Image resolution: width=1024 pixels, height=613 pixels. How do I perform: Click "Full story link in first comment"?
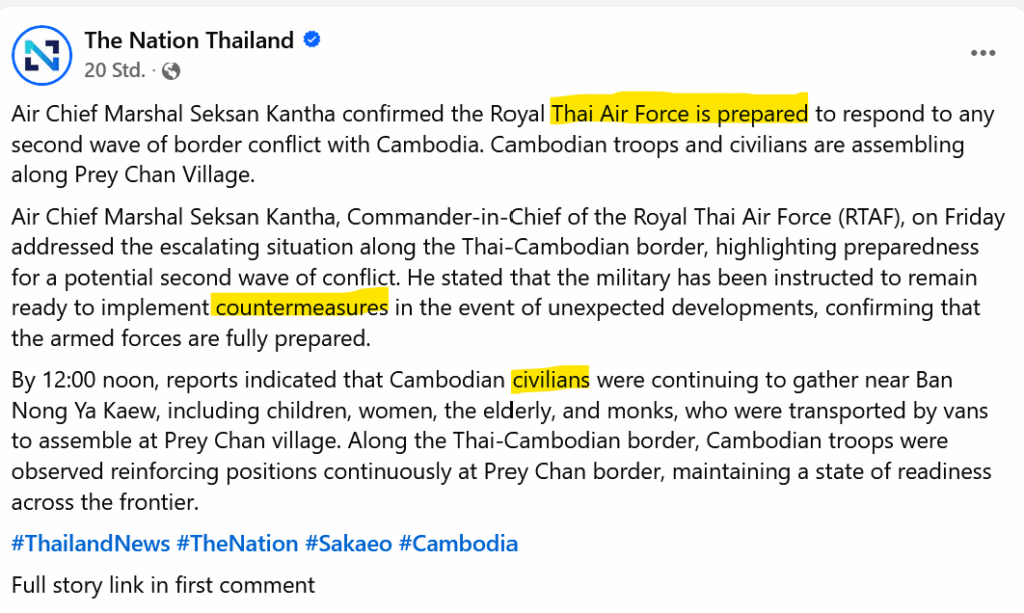163,584
